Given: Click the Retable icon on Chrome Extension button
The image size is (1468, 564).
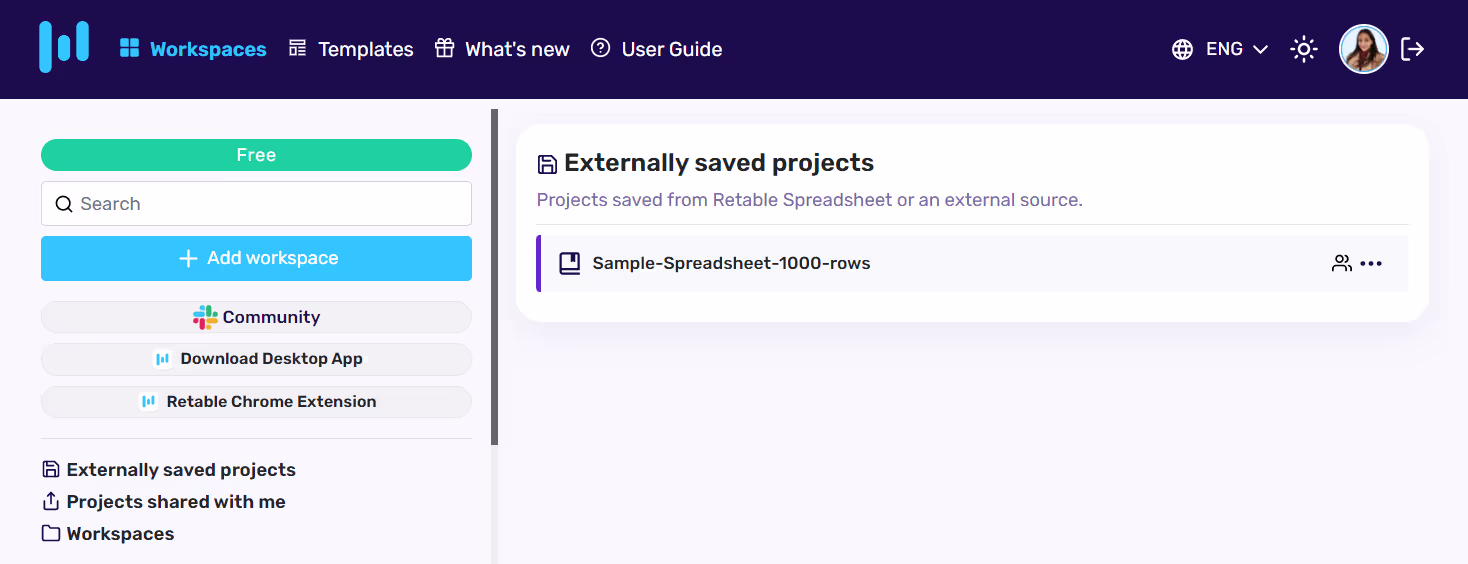Looking at the screenshot, I should 149,402.
